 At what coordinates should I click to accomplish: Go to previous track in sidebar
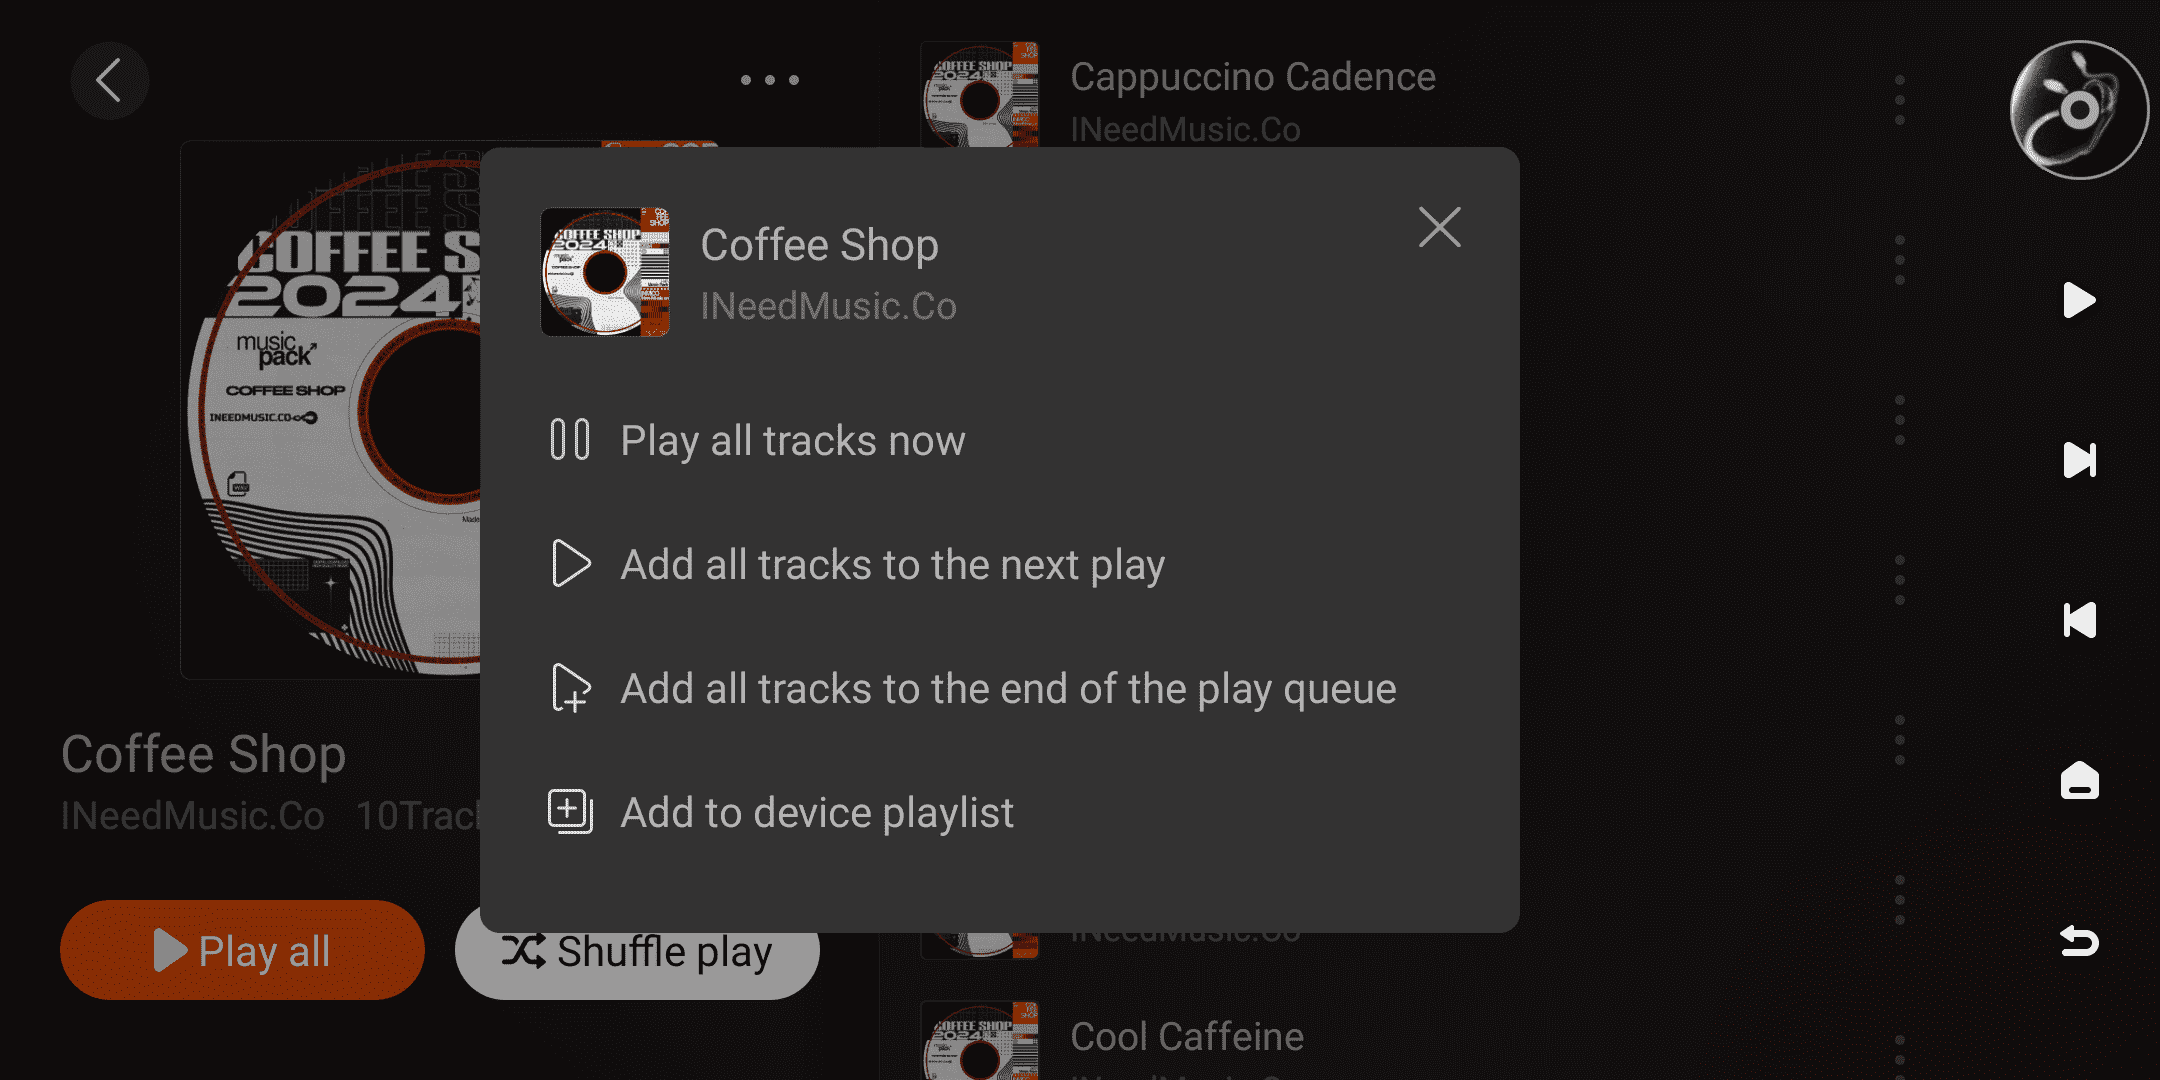[2079, 620]
